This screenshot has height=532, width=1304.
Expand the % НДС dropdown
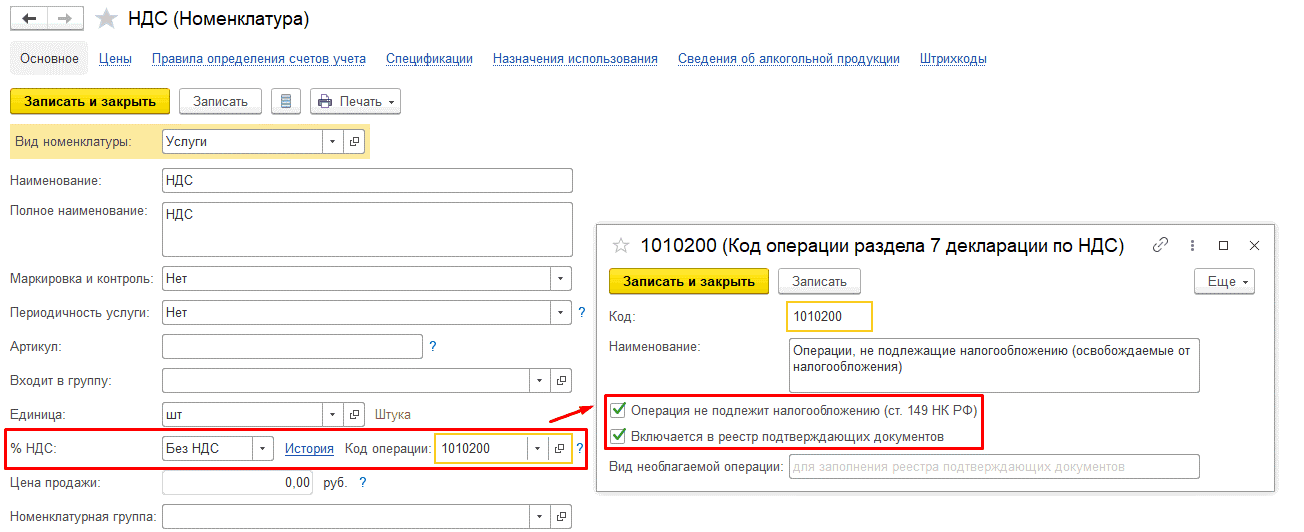262,449
